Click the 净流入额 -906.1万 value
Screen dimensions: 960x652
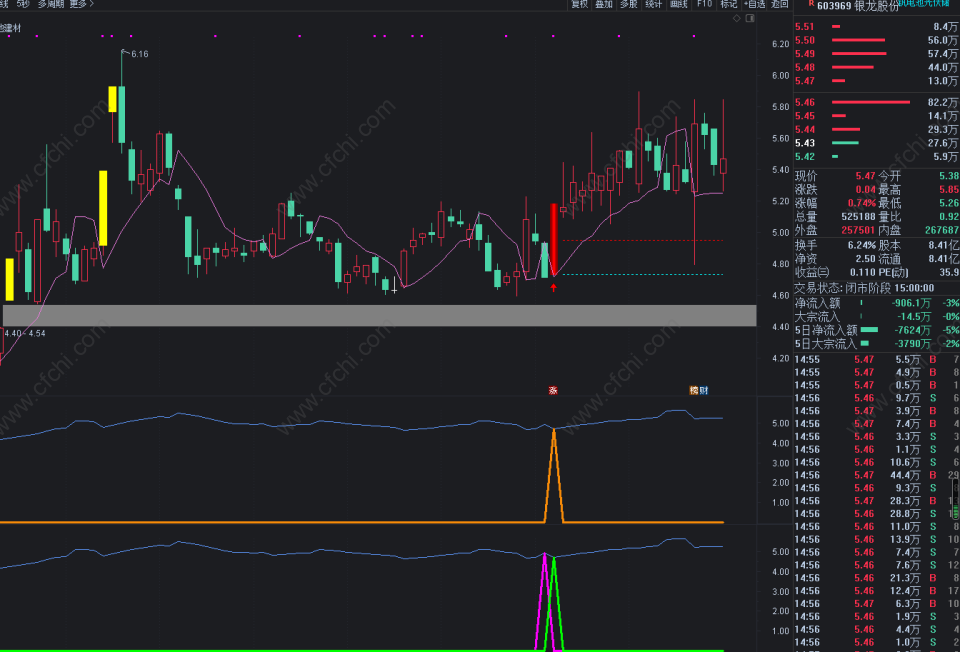913,303
